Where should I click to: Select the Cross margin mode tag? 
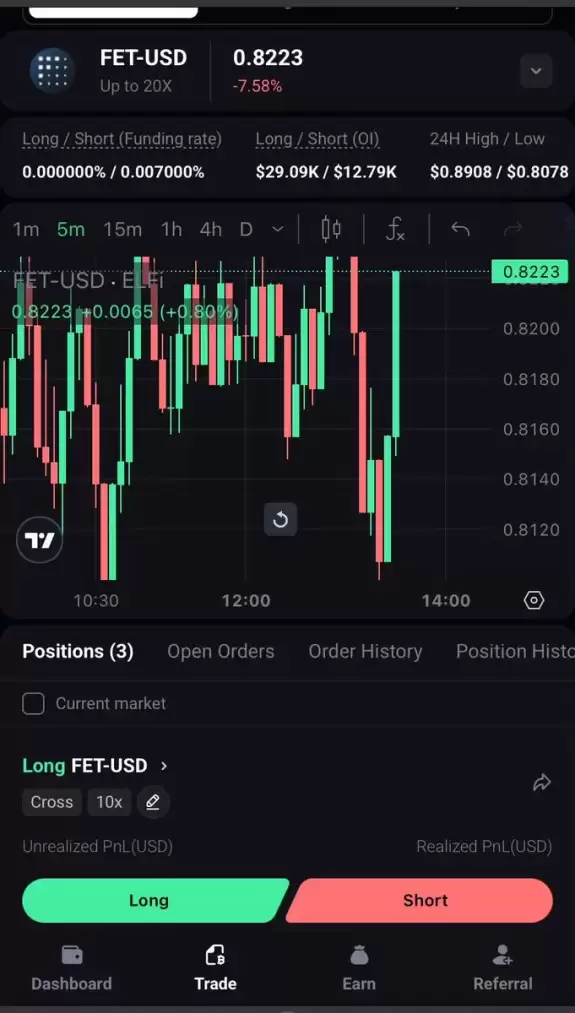point(52,802)
